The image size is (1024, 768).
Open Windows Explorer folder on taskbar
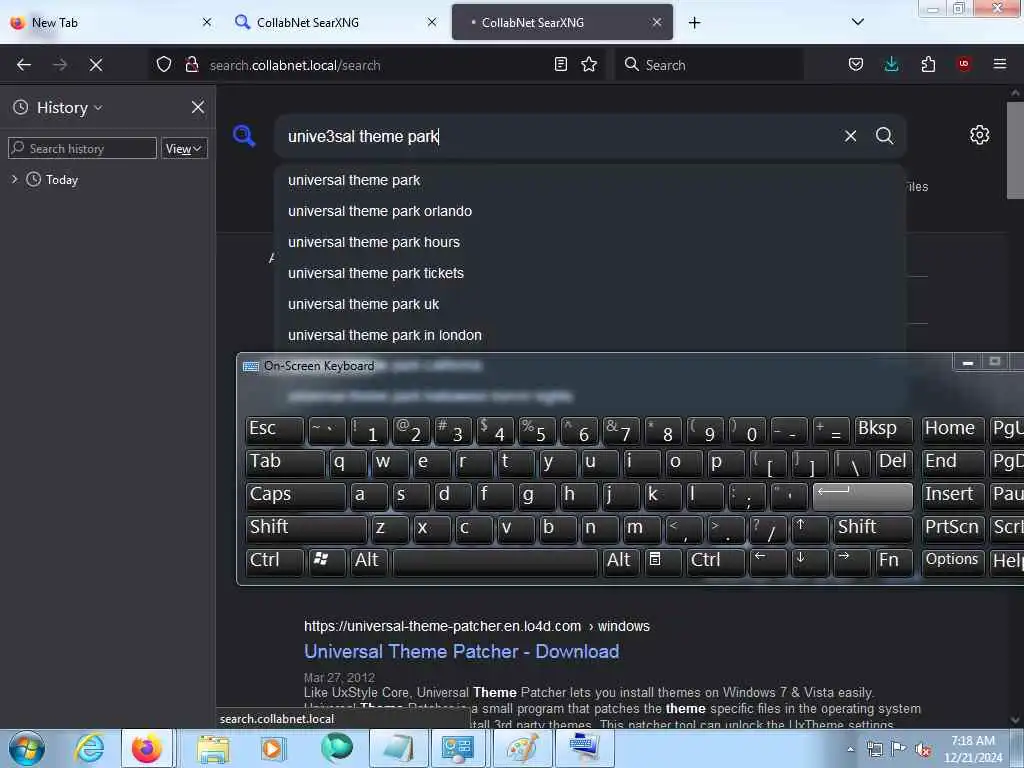(x=213, y=748)
